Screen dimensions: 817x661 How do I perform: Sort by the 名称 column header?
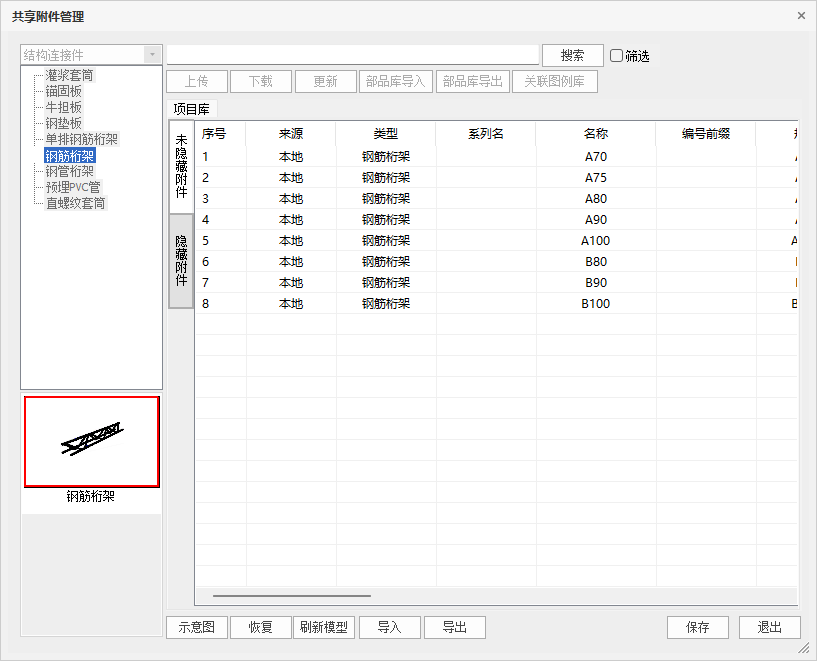[x=596, y=133]
